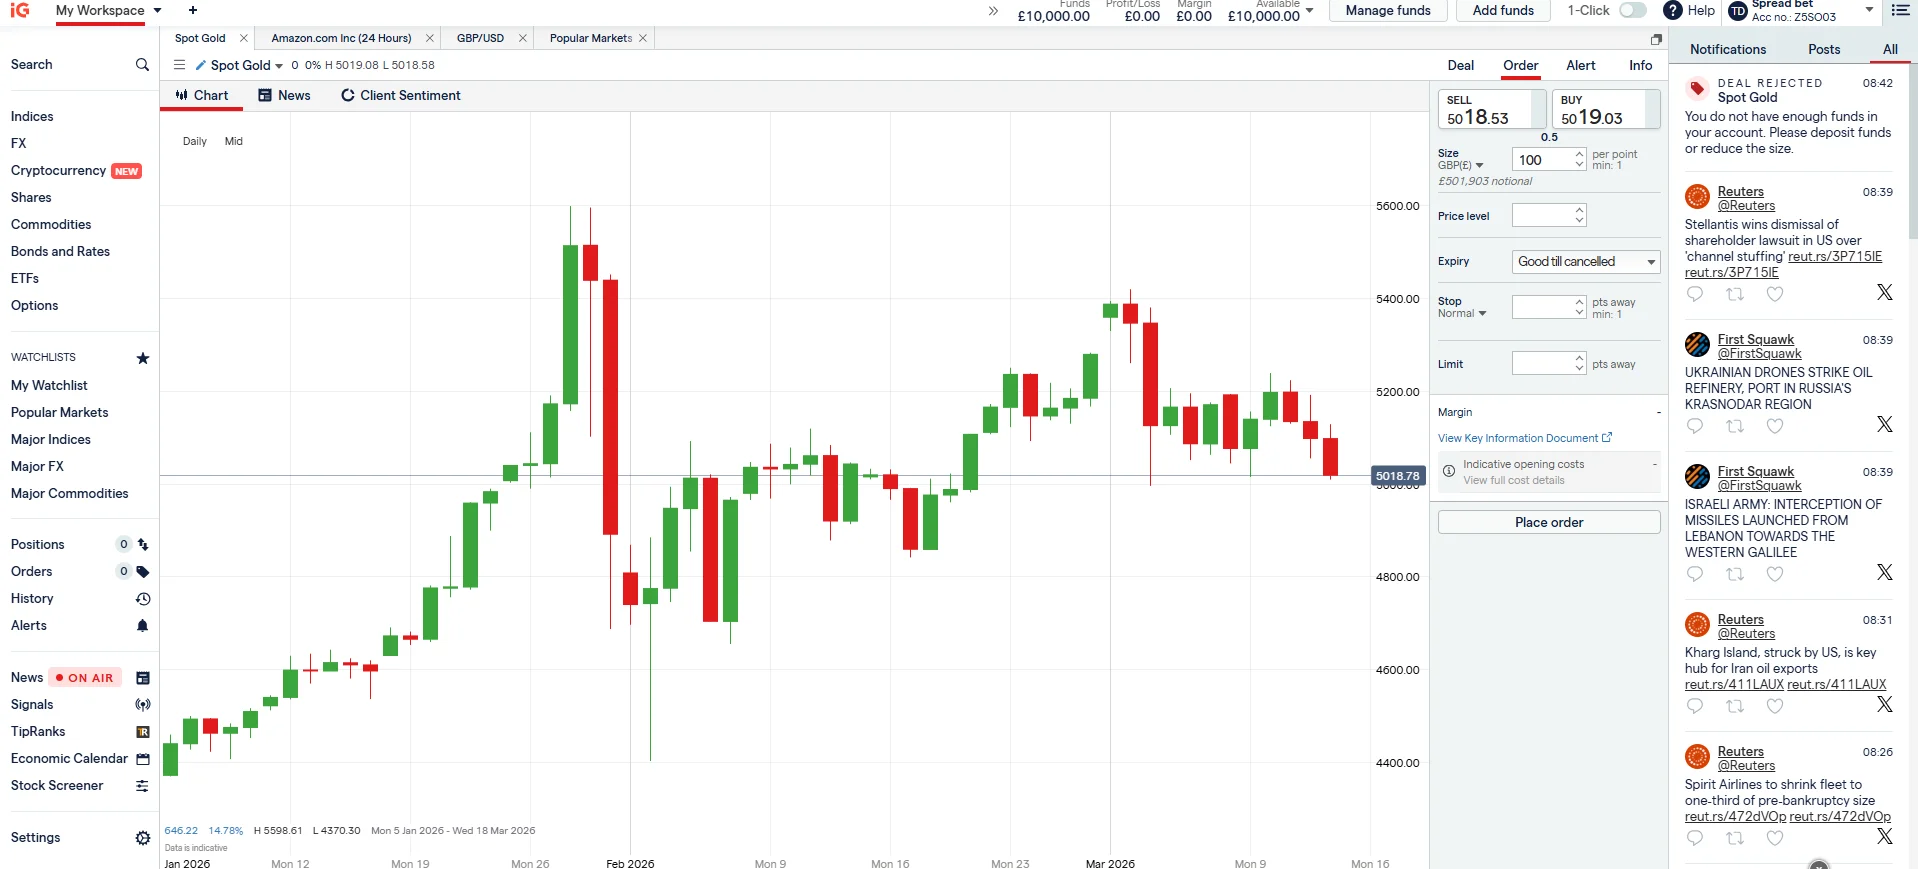1918x869 pixels.
Task: Switch to Posts in notifications panel
Action: 1824,50
